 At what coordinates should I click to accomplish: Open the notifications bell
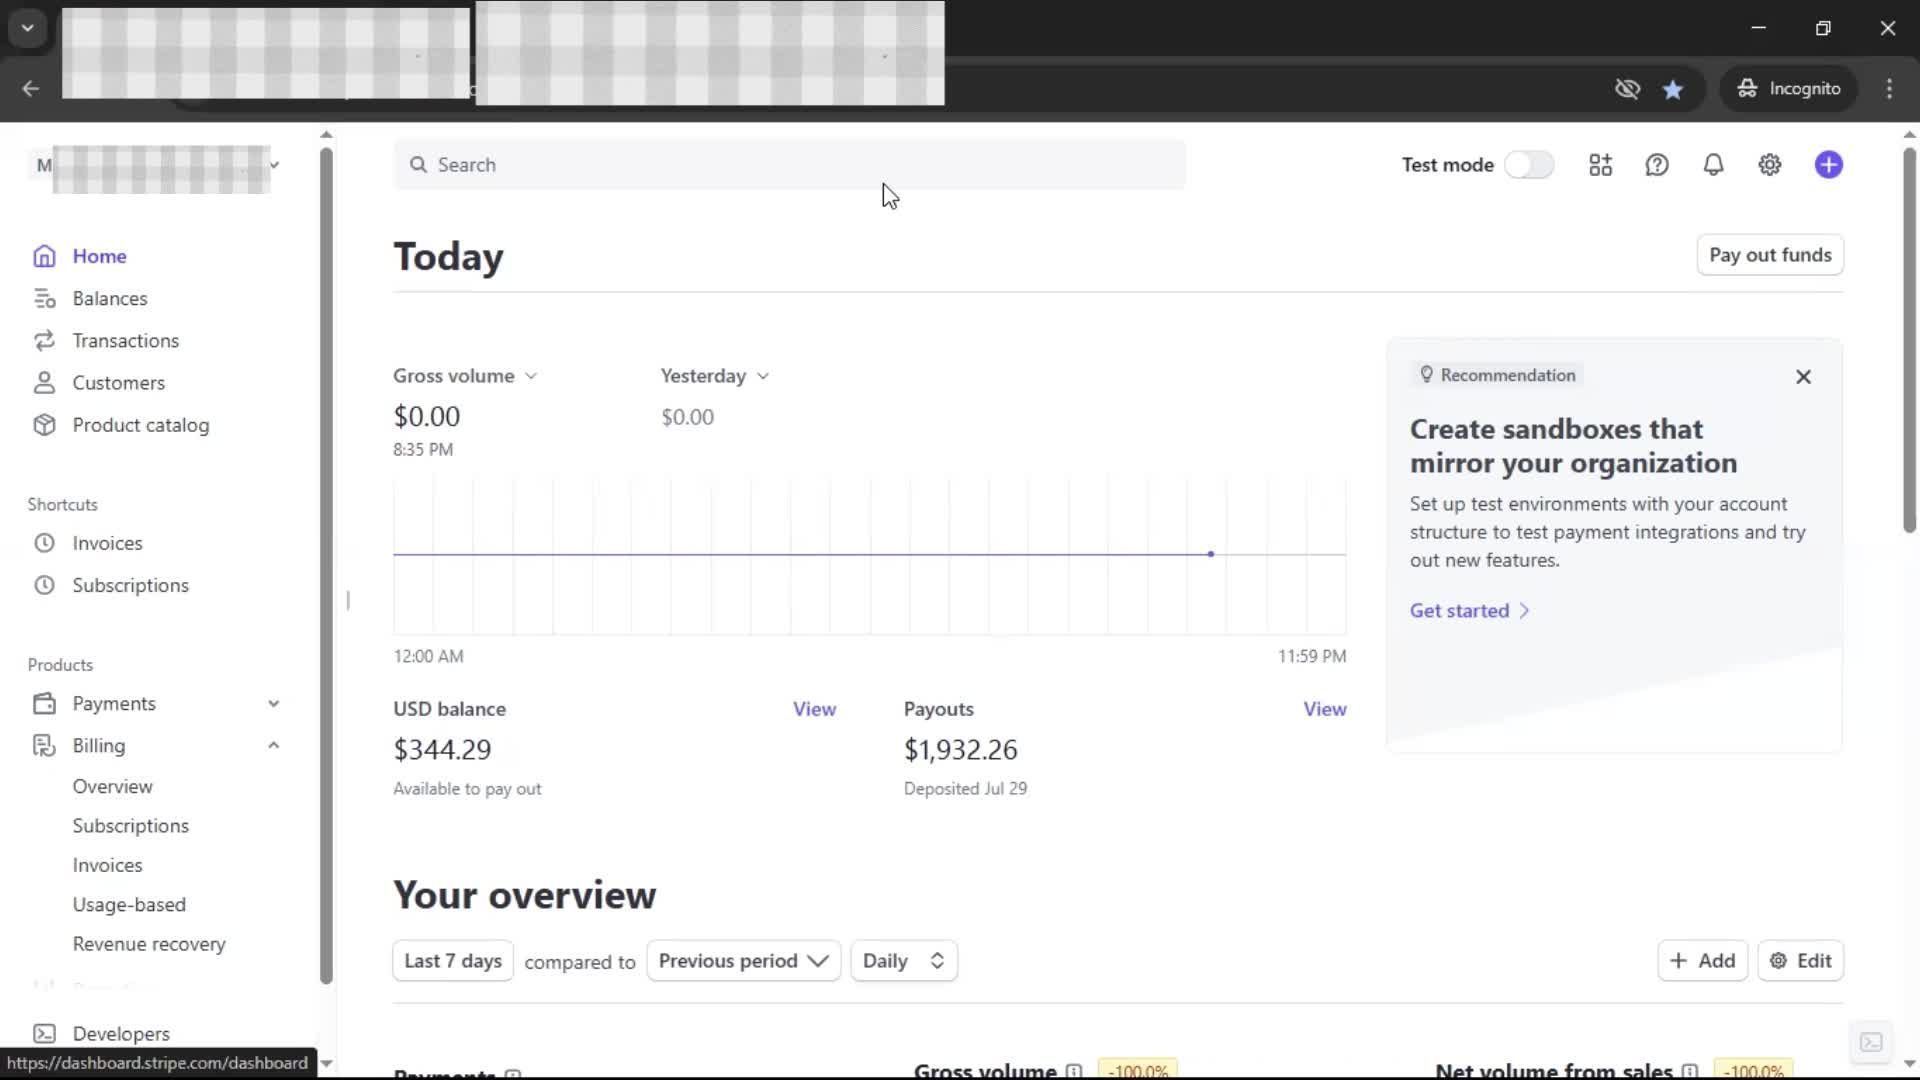click(1713, 165)
